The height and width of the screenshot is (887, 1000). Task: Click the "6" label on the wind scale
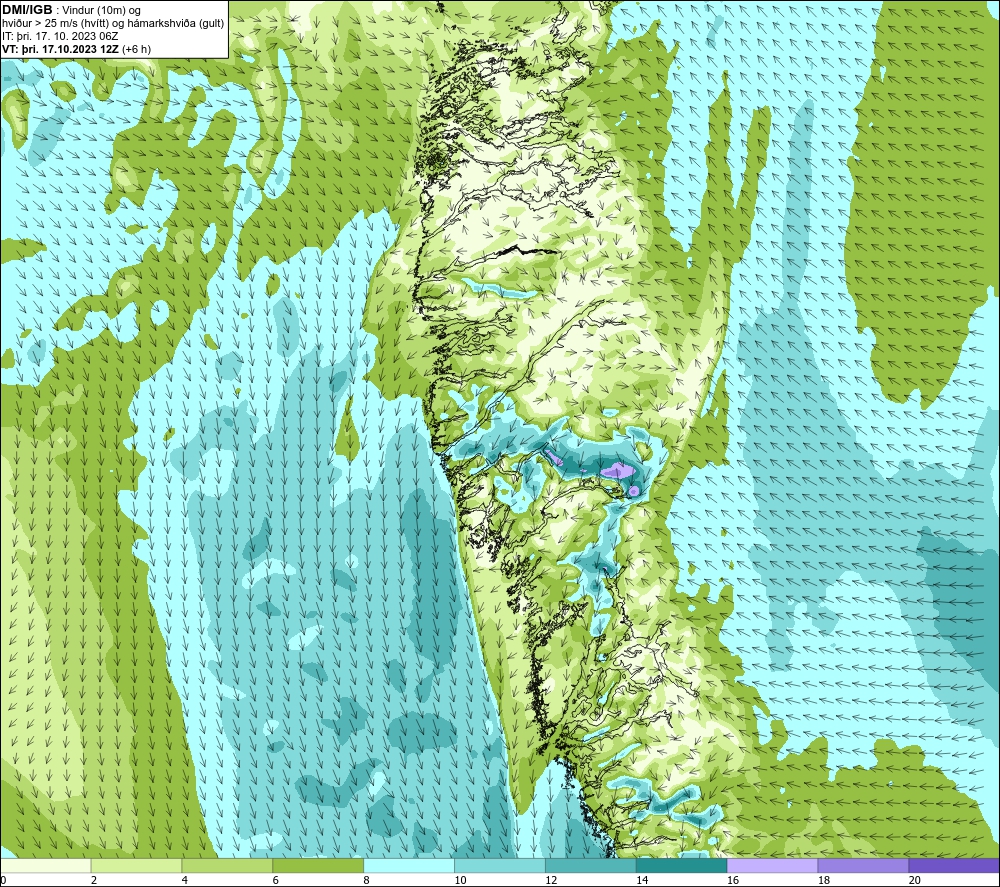pos(275,880)
